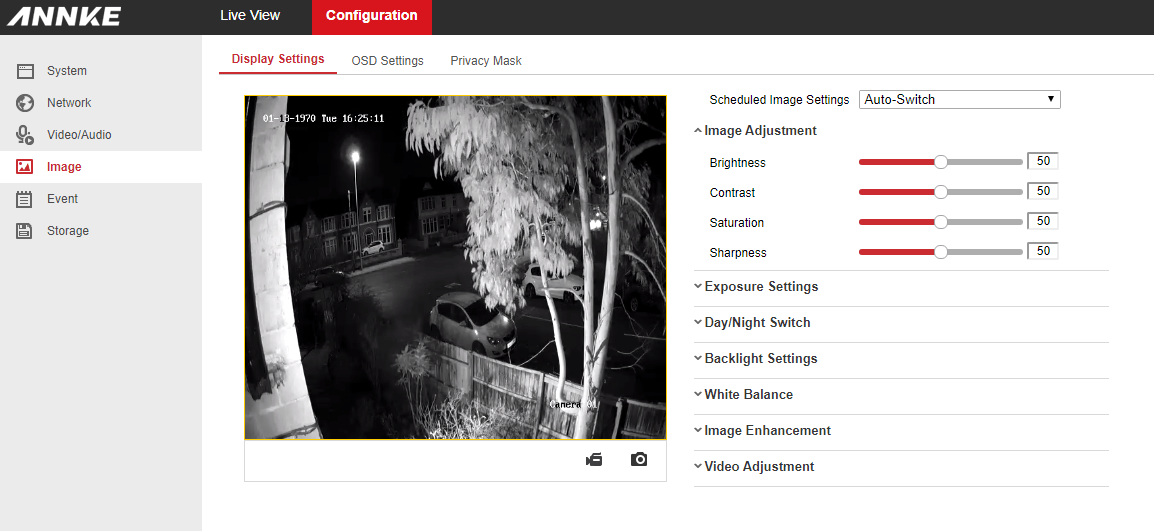Click the Contrast value input field
This screenshot has height=531, width=1154.
[1042, 191]
